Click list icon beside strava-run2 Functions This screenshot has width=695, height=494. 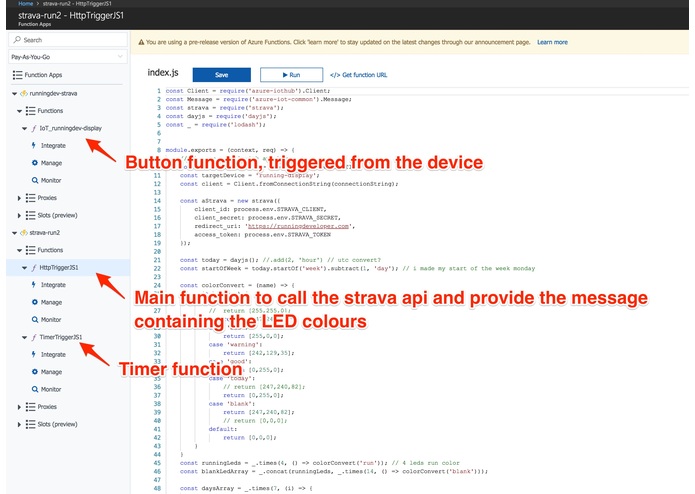(30, 250)
